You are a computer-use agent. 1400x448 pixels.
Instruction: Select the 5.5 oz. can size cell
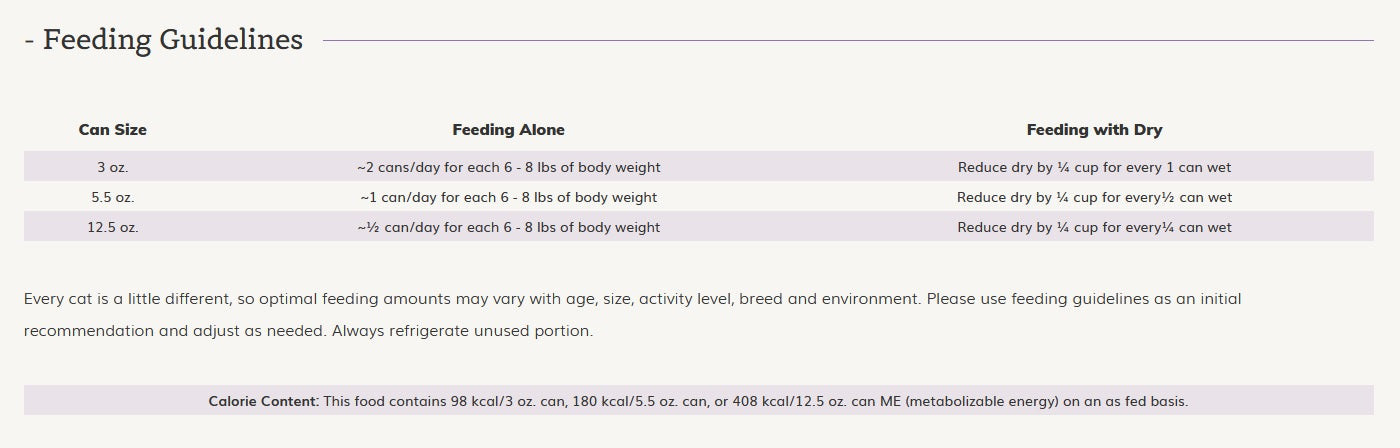click(113, 197)
